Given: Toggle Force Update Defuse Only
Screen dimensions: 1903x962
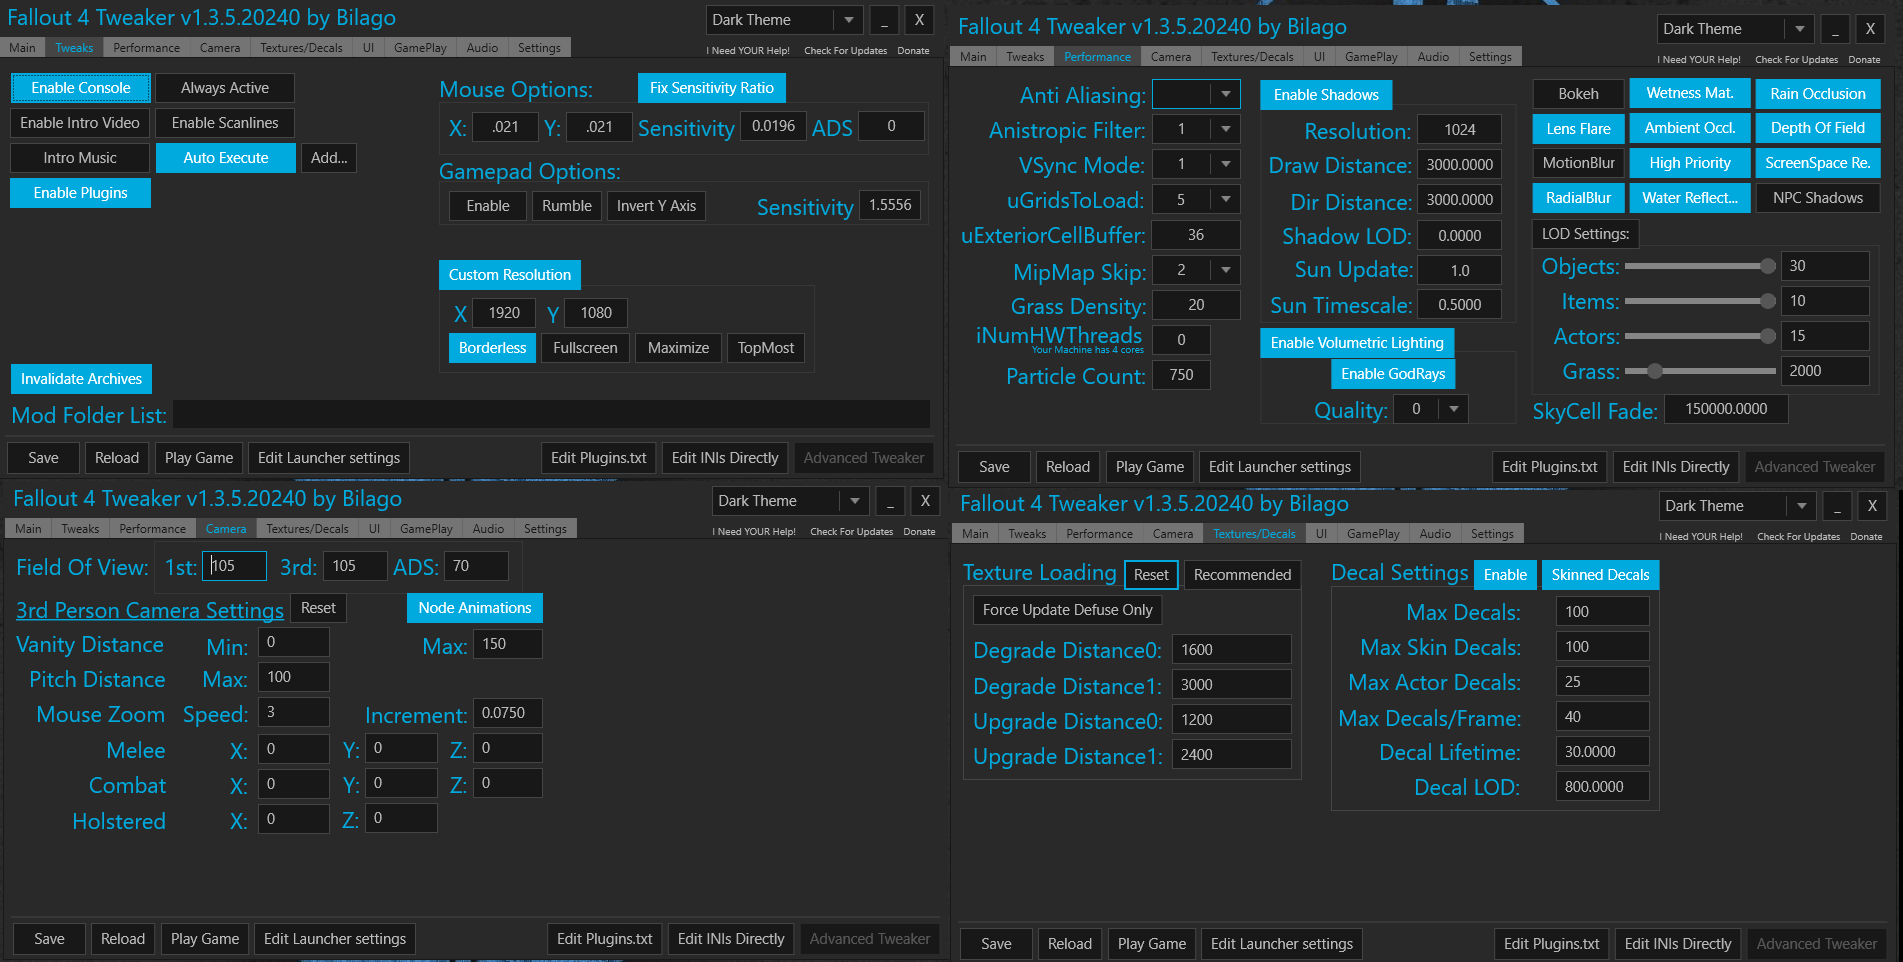Looking at the screenshot, I should 1067,610.
